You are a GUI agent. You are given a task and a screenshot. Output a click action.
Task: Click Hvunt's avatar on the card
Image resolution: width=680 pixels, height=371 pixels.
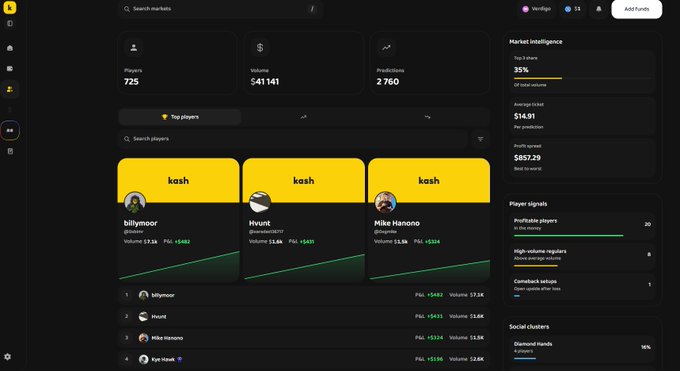click(x=260, y=202)
